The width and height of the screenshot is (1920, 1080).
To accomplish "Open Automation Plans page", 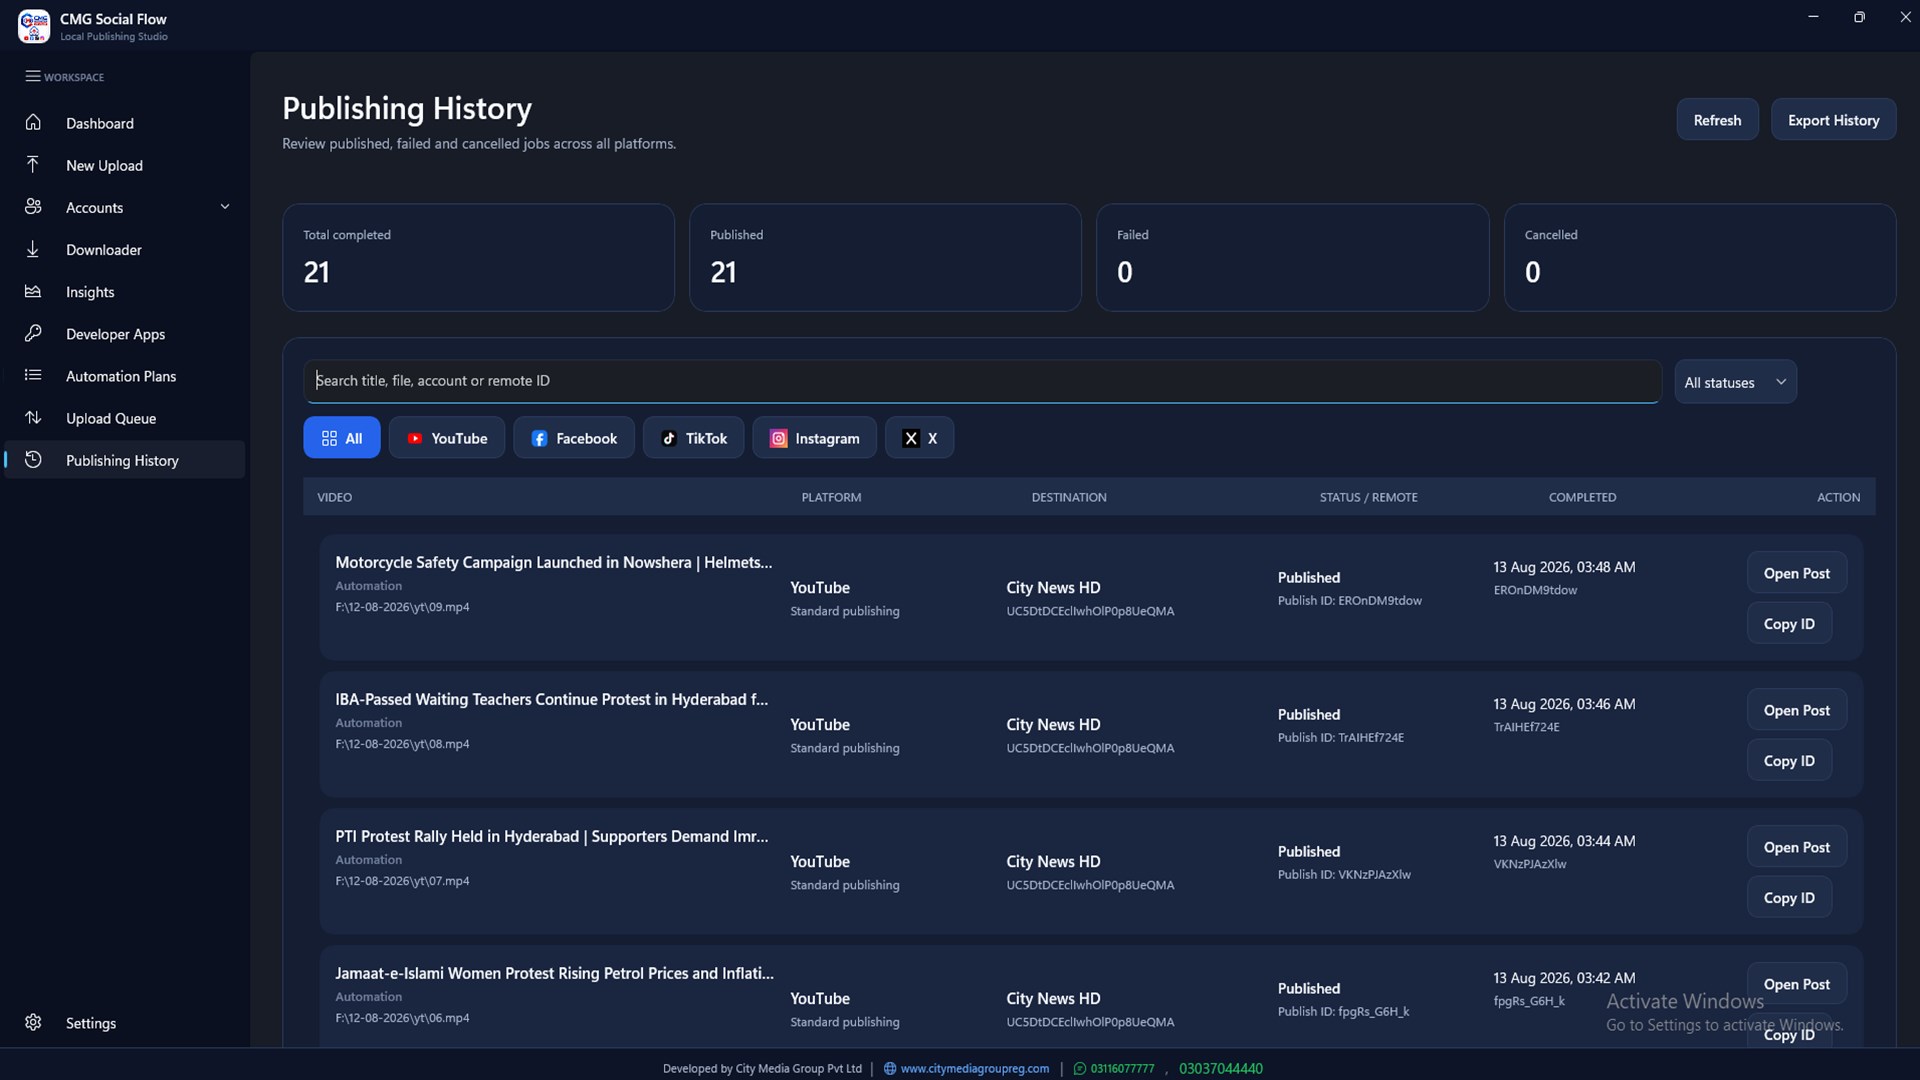I will tap(125, 376).
